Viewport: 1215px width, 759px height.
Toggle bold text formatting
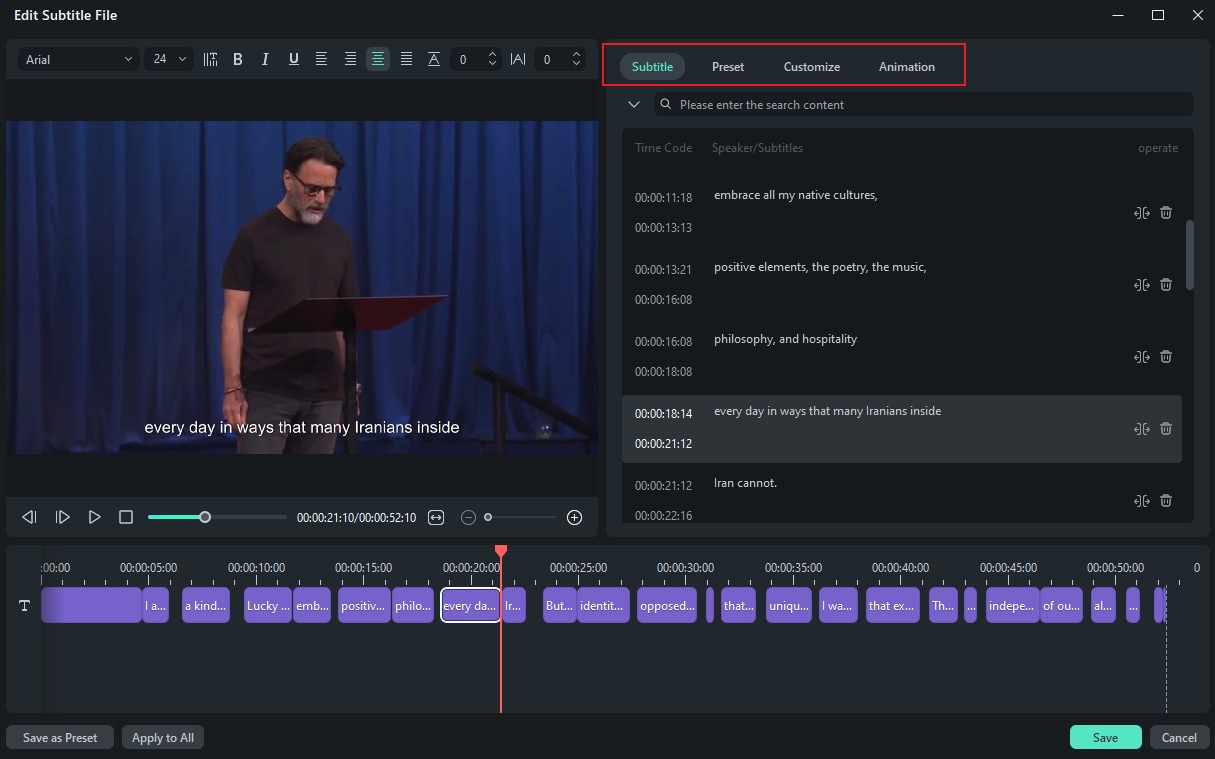[238, 60]
